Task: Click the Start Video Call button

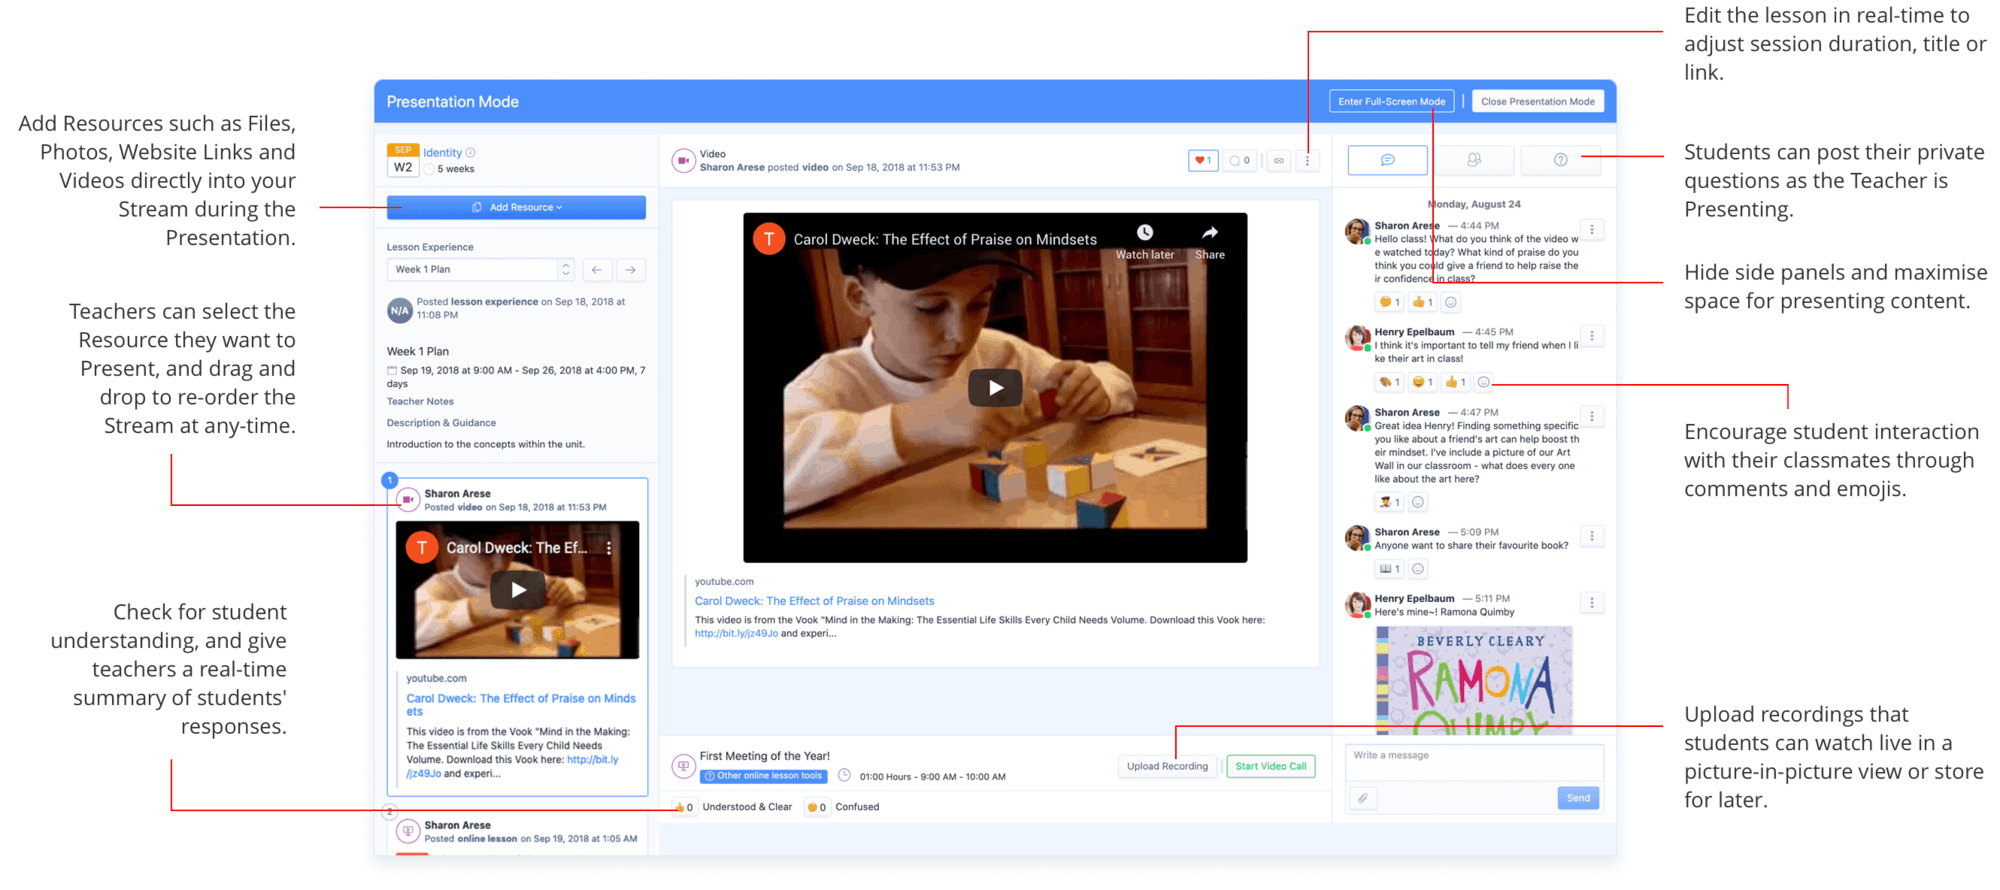Action: pyautogui.click(x=1270, y=767)
